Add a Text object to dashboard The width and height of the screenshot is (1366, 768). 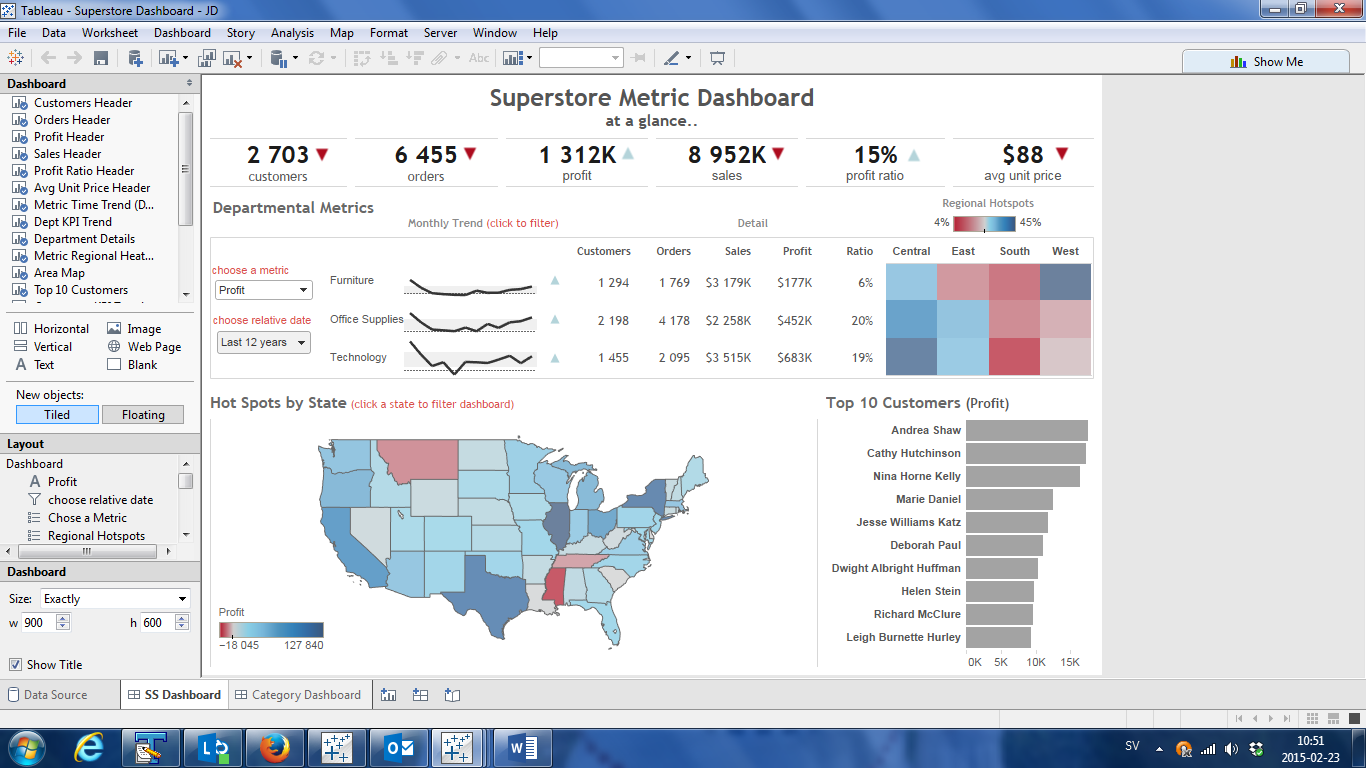tap(34, 364)
